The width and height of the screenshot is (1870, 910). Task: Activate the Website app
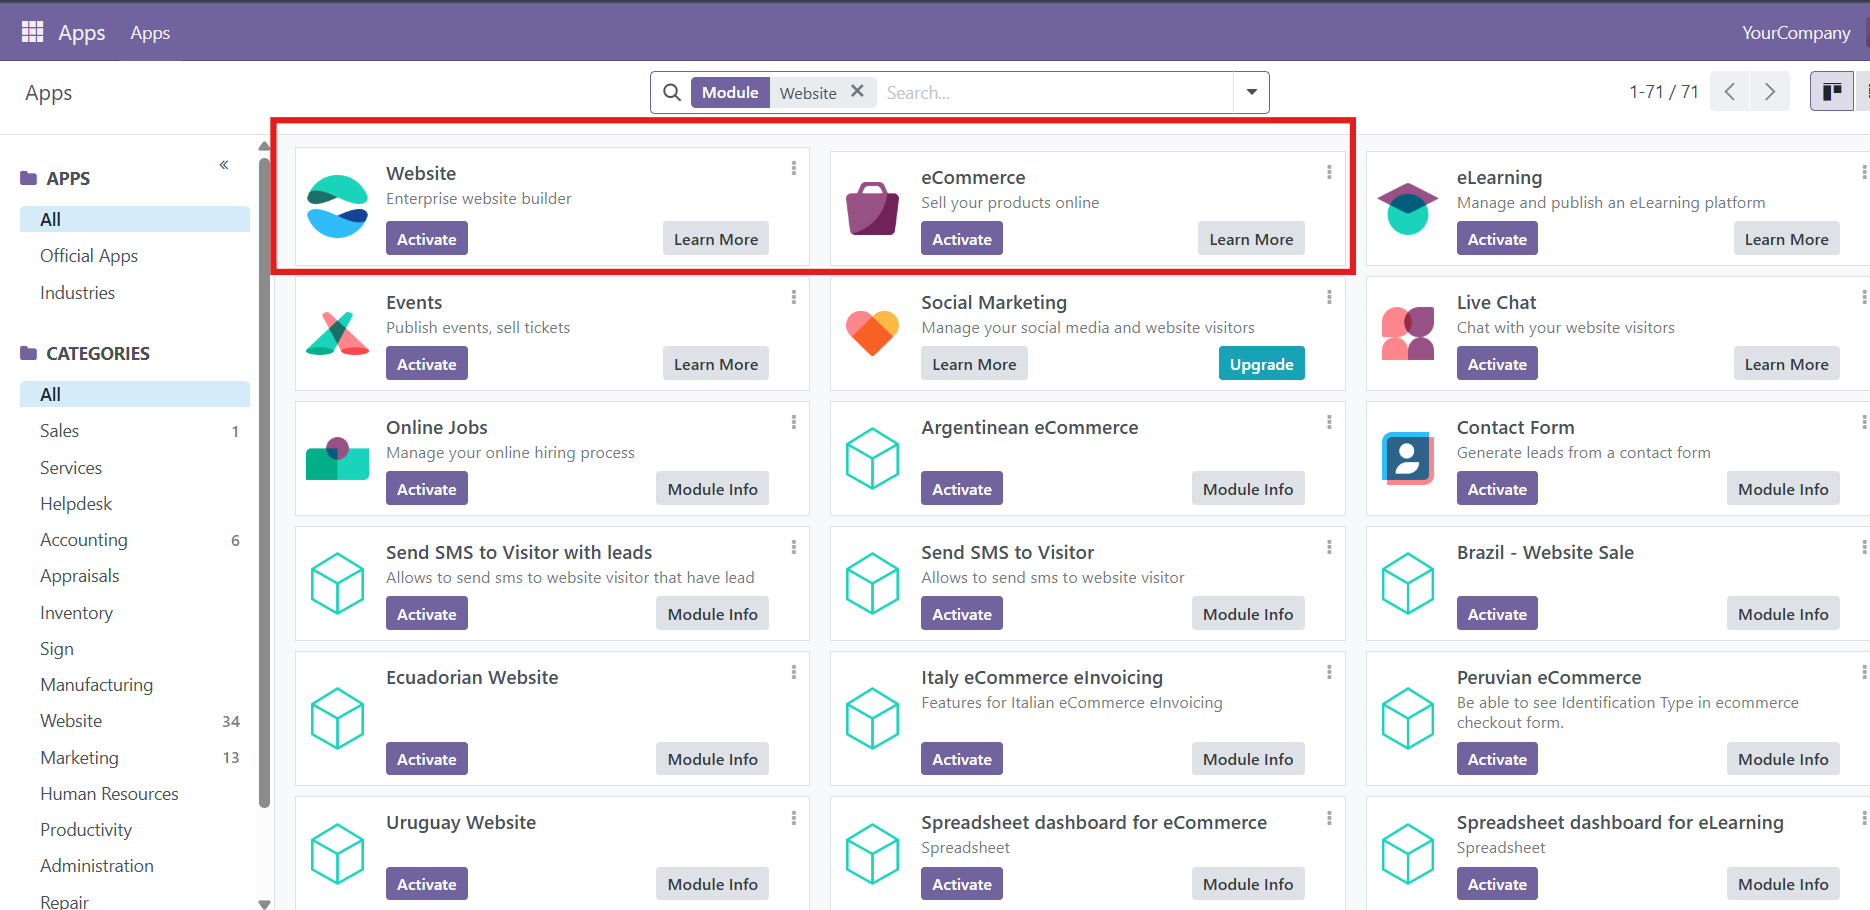click(427, 239)
